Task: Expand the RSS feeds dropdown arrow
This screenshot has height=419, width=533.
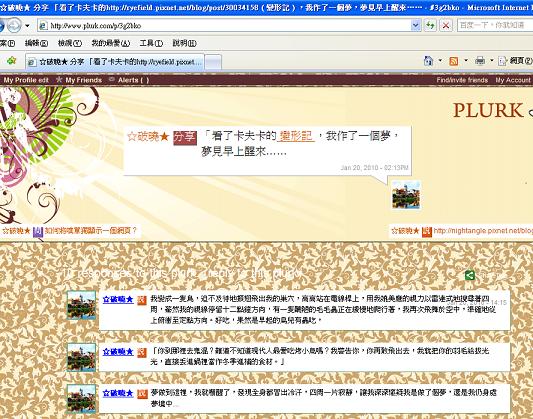Action: click(466, 61)
